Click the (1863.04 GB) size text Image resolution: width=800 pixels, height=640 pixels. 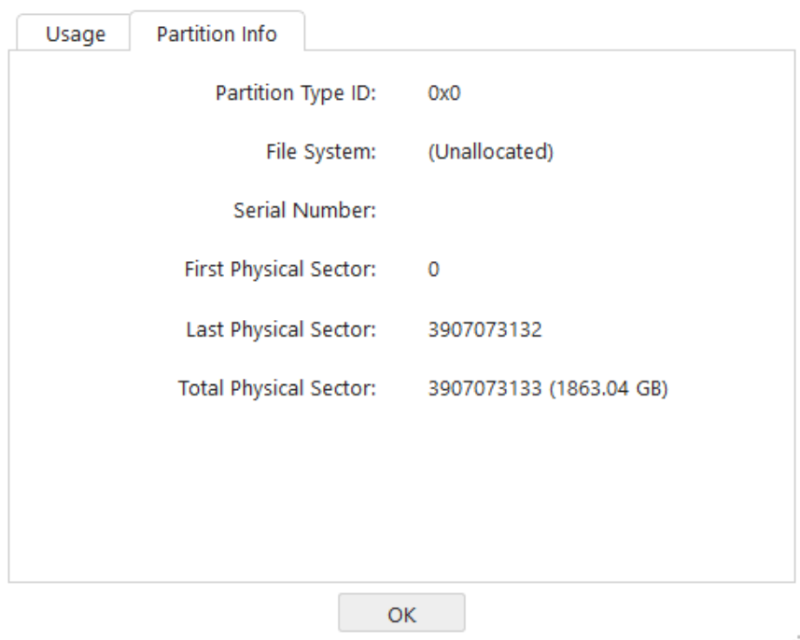pyautogui.click(x=608, y=388)
